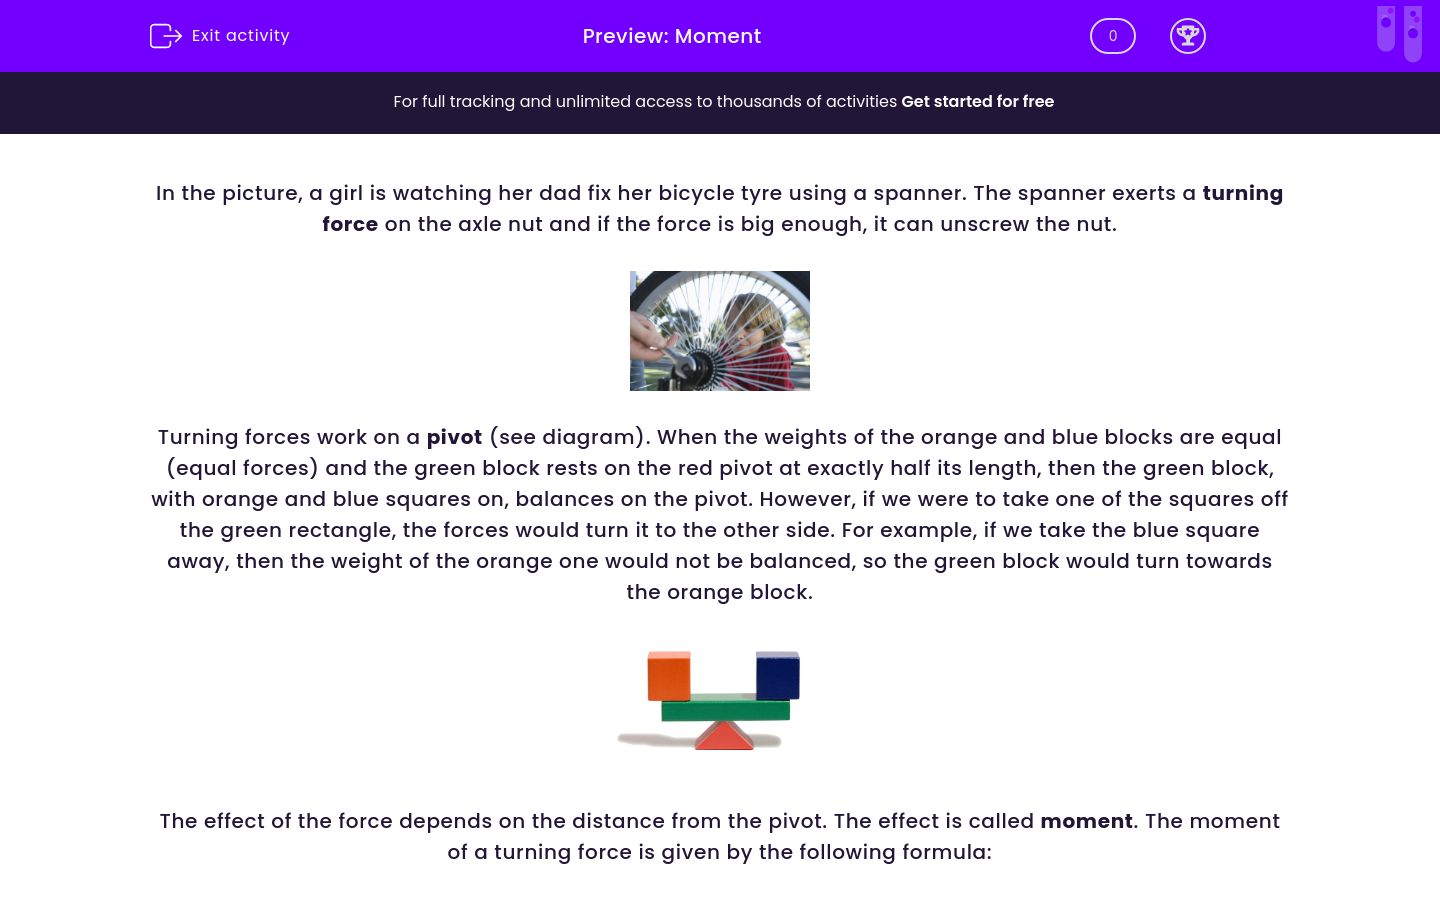Screen dimensions: 1440x900
Task: Select the Preview: Moment title
Action: pos(671,36)
